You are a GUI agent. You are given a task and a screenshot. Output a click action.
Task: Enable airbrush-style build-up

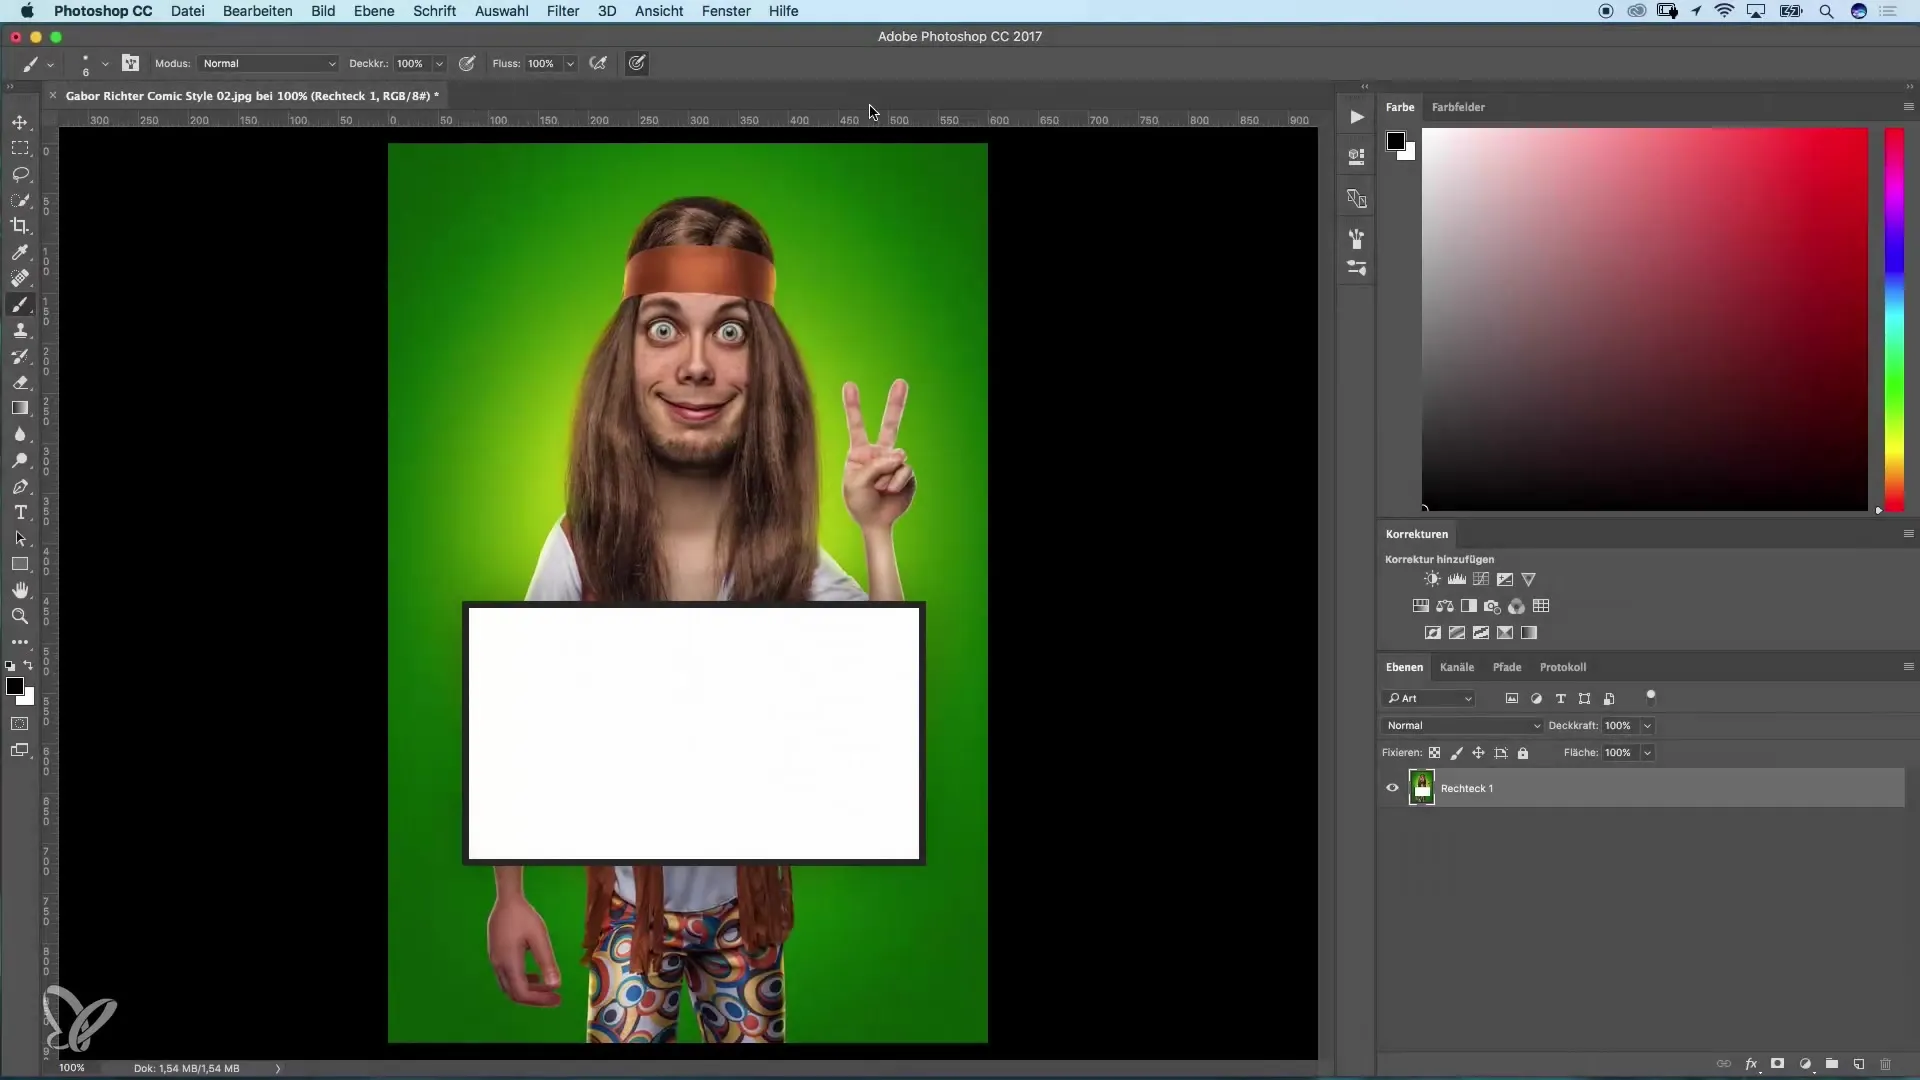[598, 63]
